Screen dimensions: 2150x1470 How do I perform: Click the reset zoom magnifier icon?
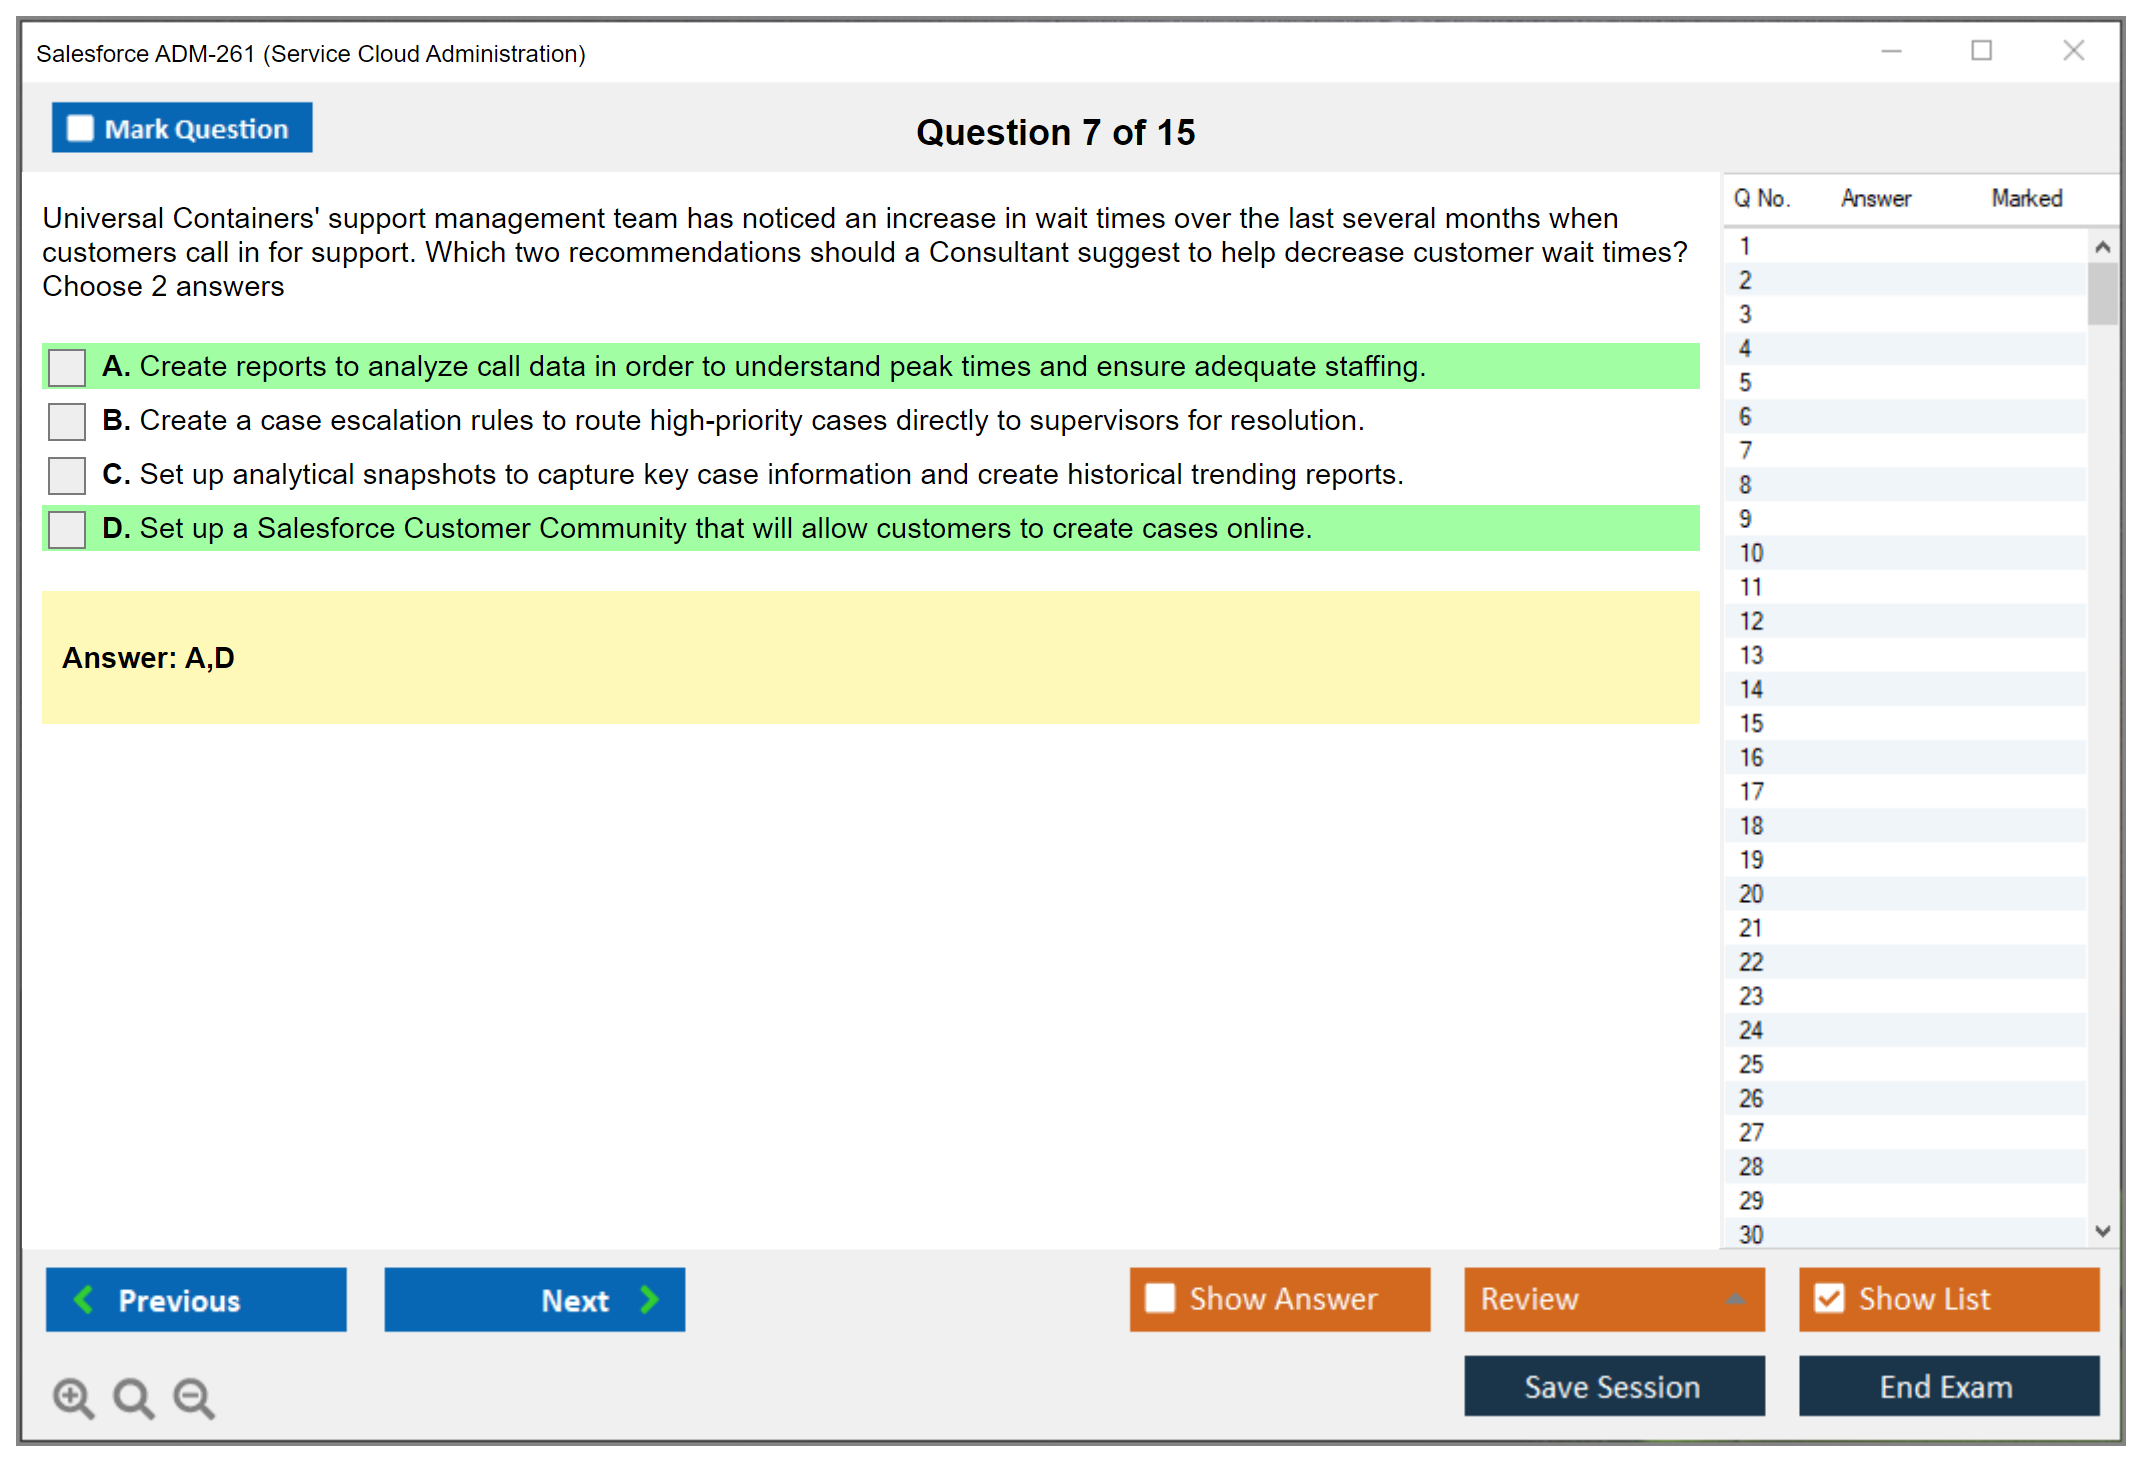pyautogui.click(x=133, y=1397)
